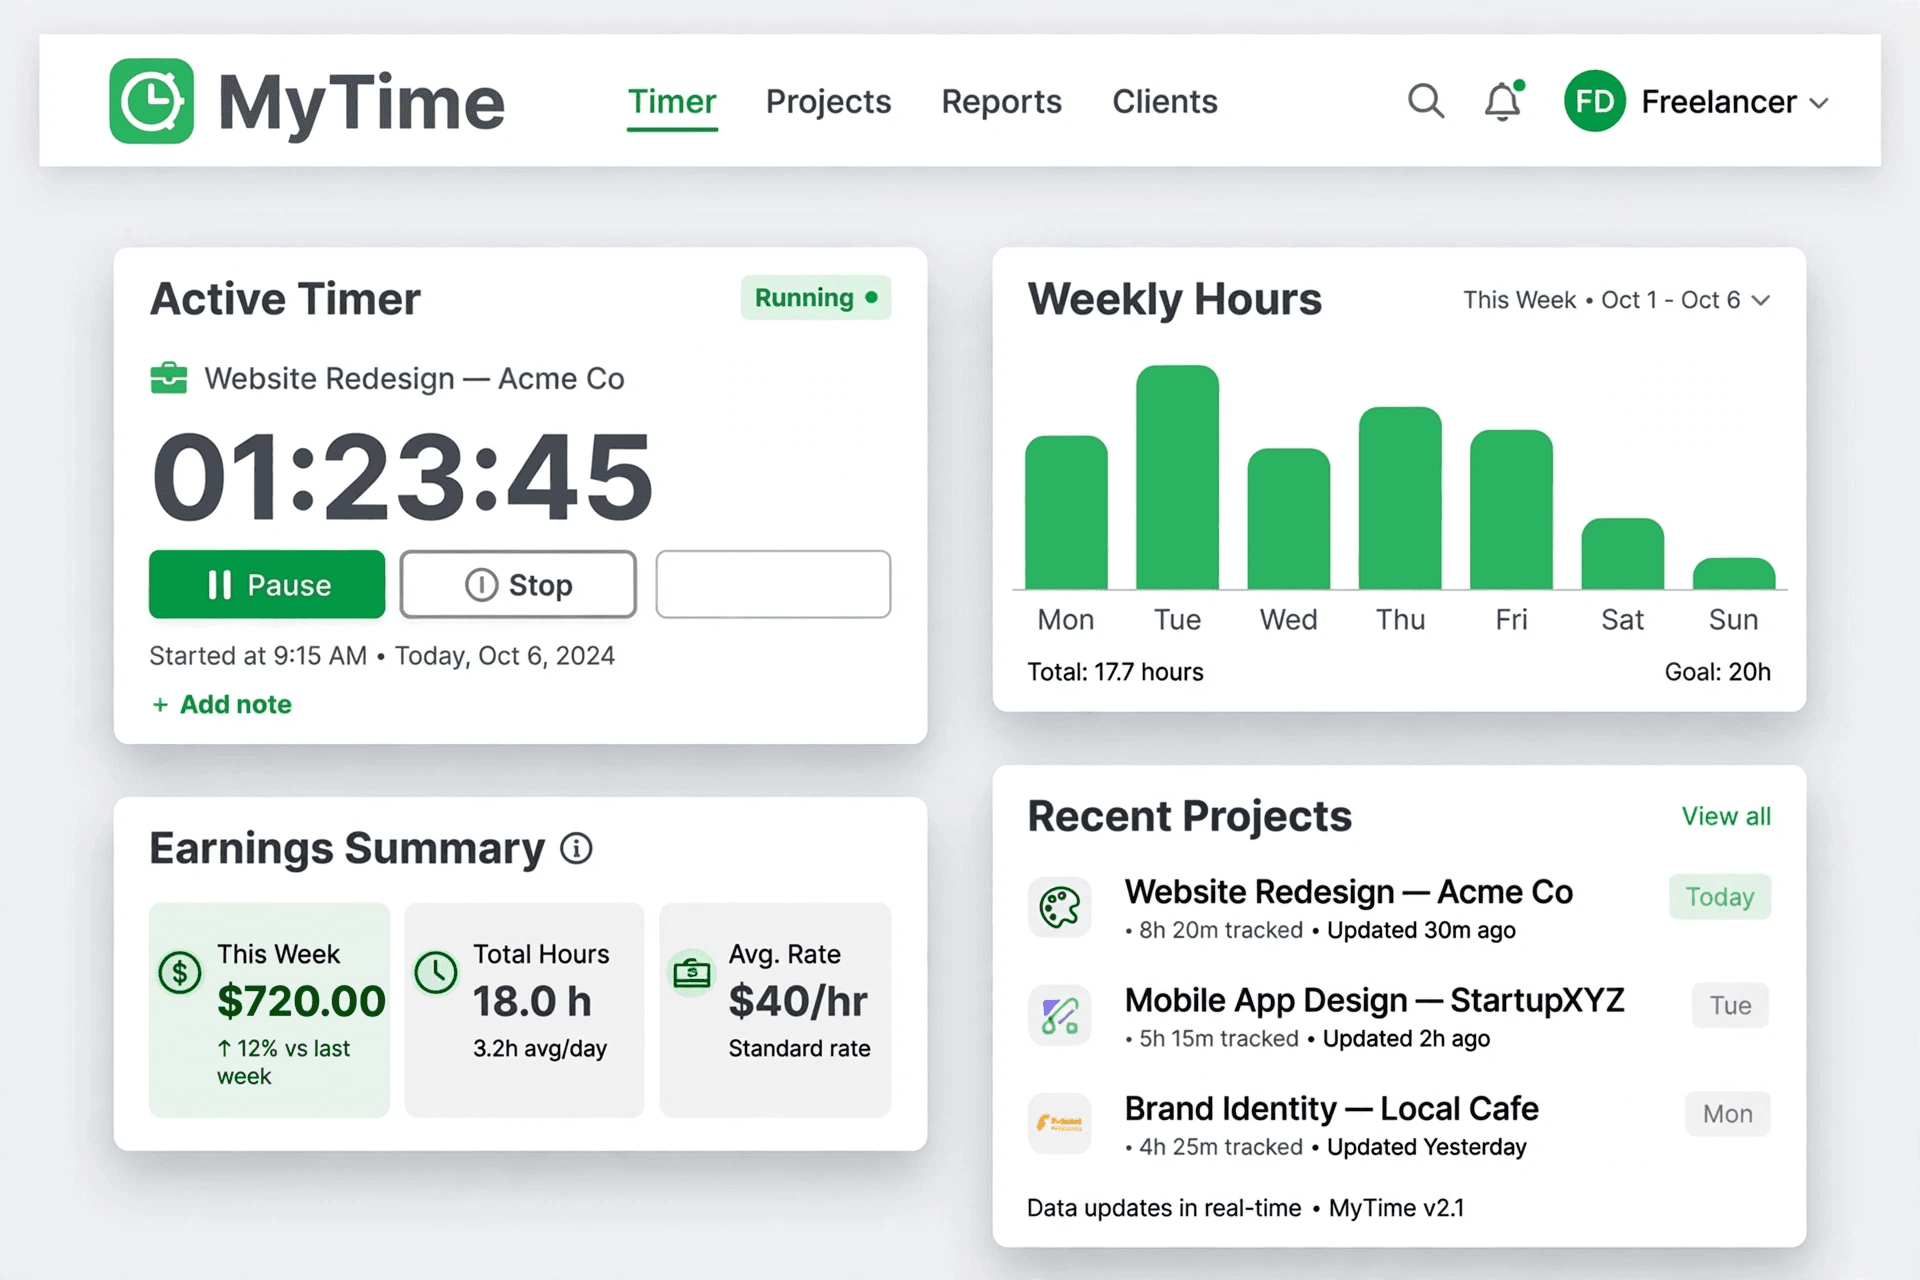Click the Mobile App Design project icon

(1060, 1016)
